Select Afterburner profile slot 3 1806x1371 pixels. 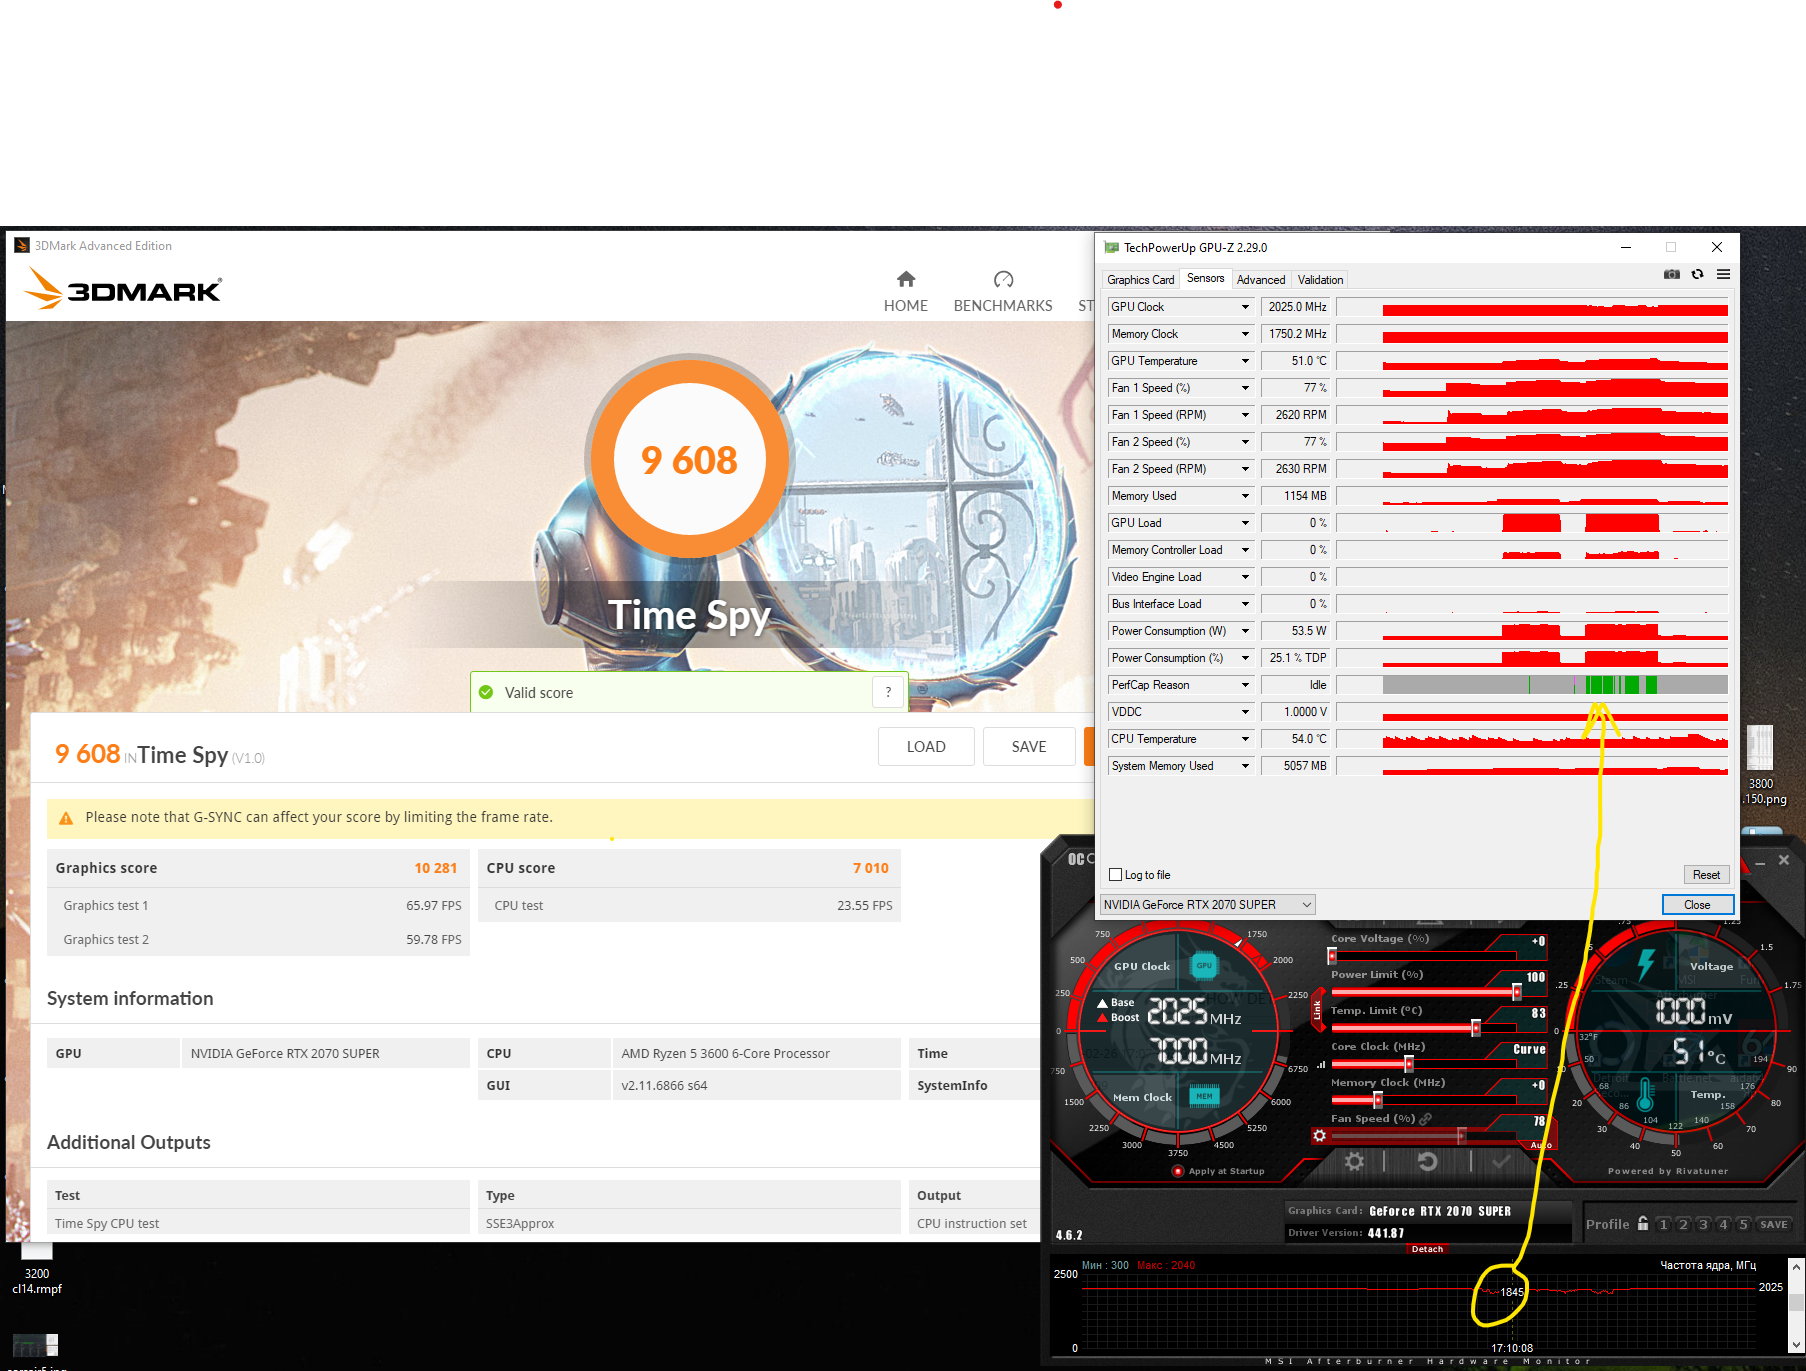click(x=1703, y=1224)
